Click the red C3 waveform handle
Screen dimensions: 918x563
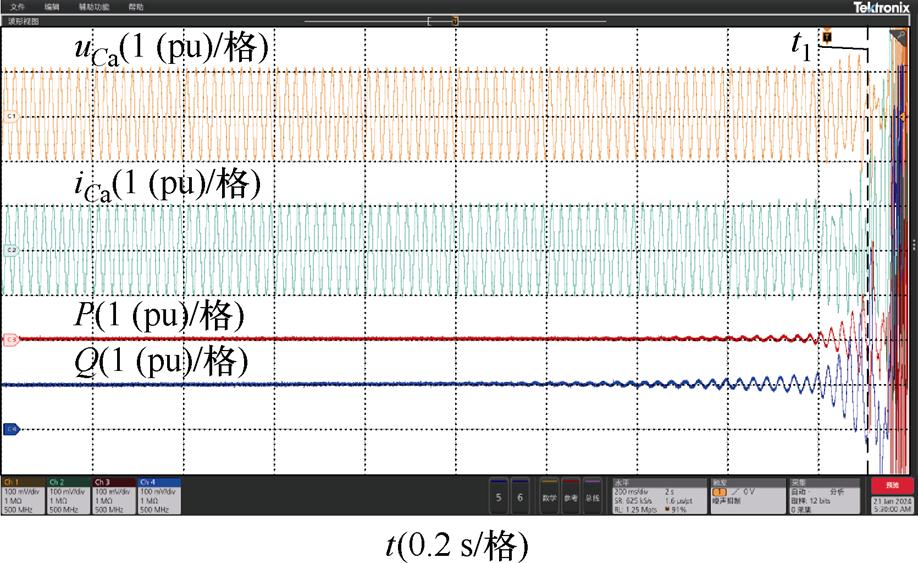(x=12, y=340)
